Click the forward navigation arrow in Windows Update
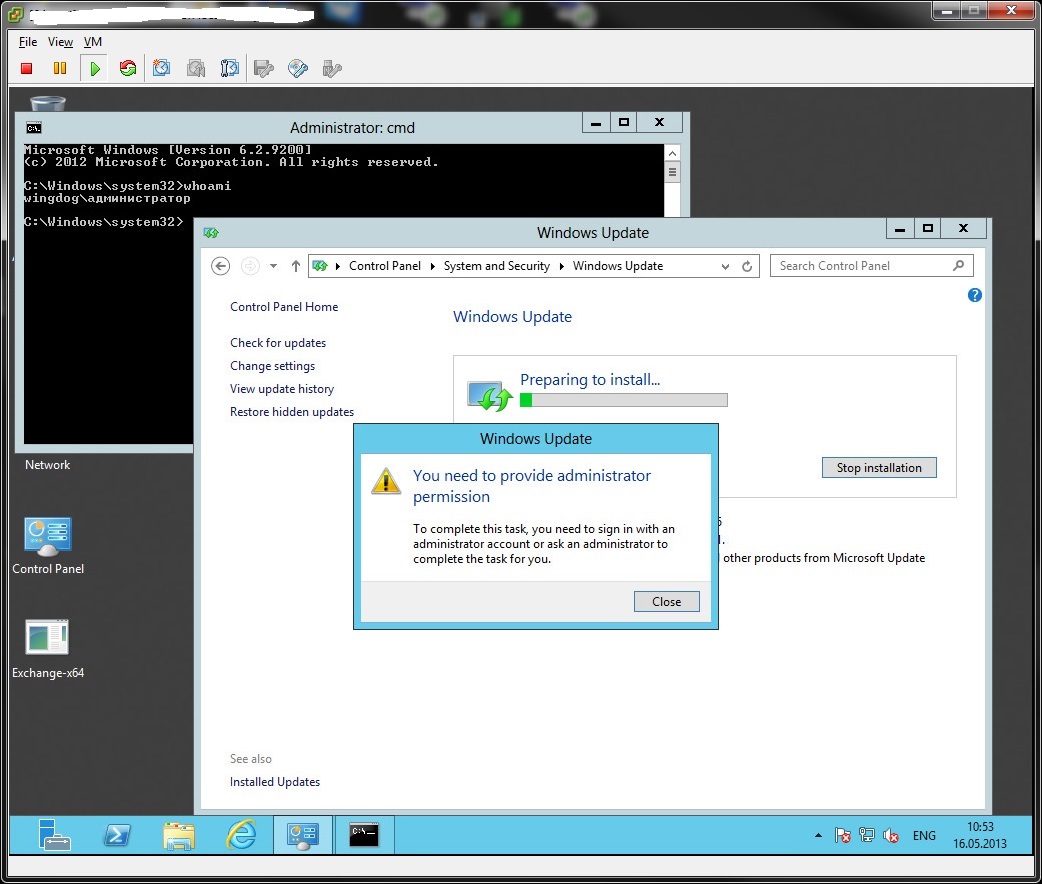Viewport: 1042px width, 884px height. [x=250, y=266]
